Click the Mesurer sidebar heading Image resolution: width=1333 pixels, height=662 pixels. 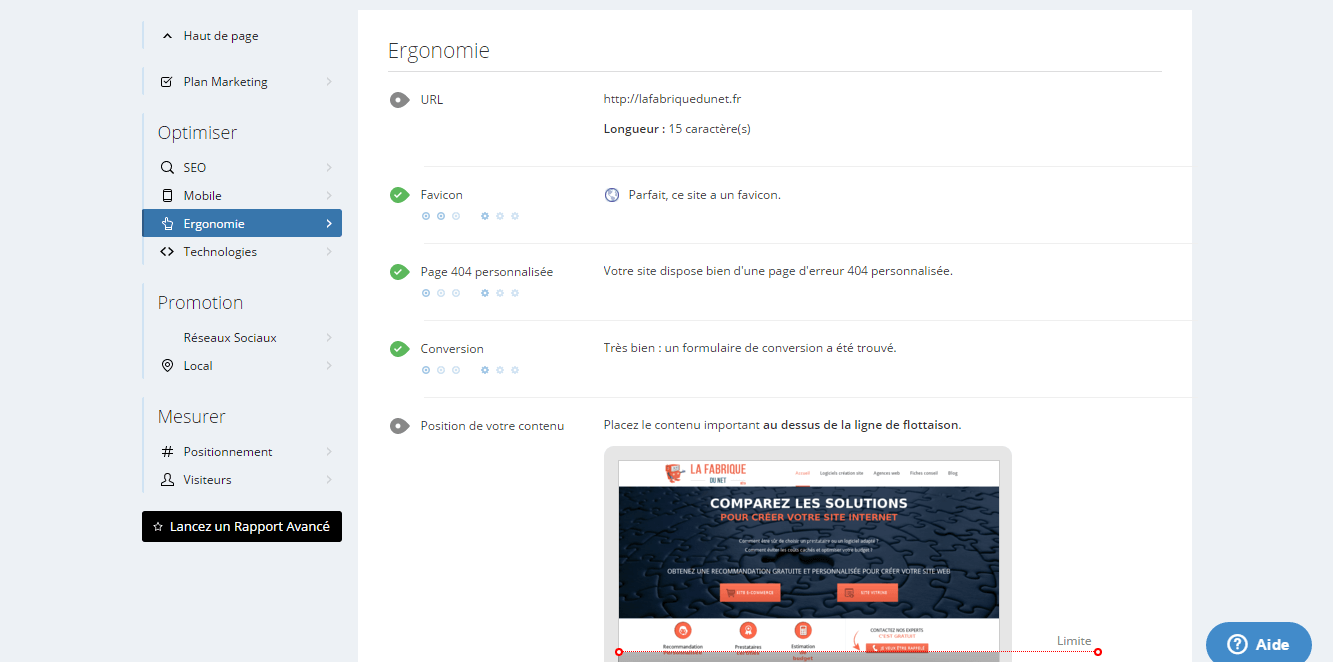pos(191,417)
